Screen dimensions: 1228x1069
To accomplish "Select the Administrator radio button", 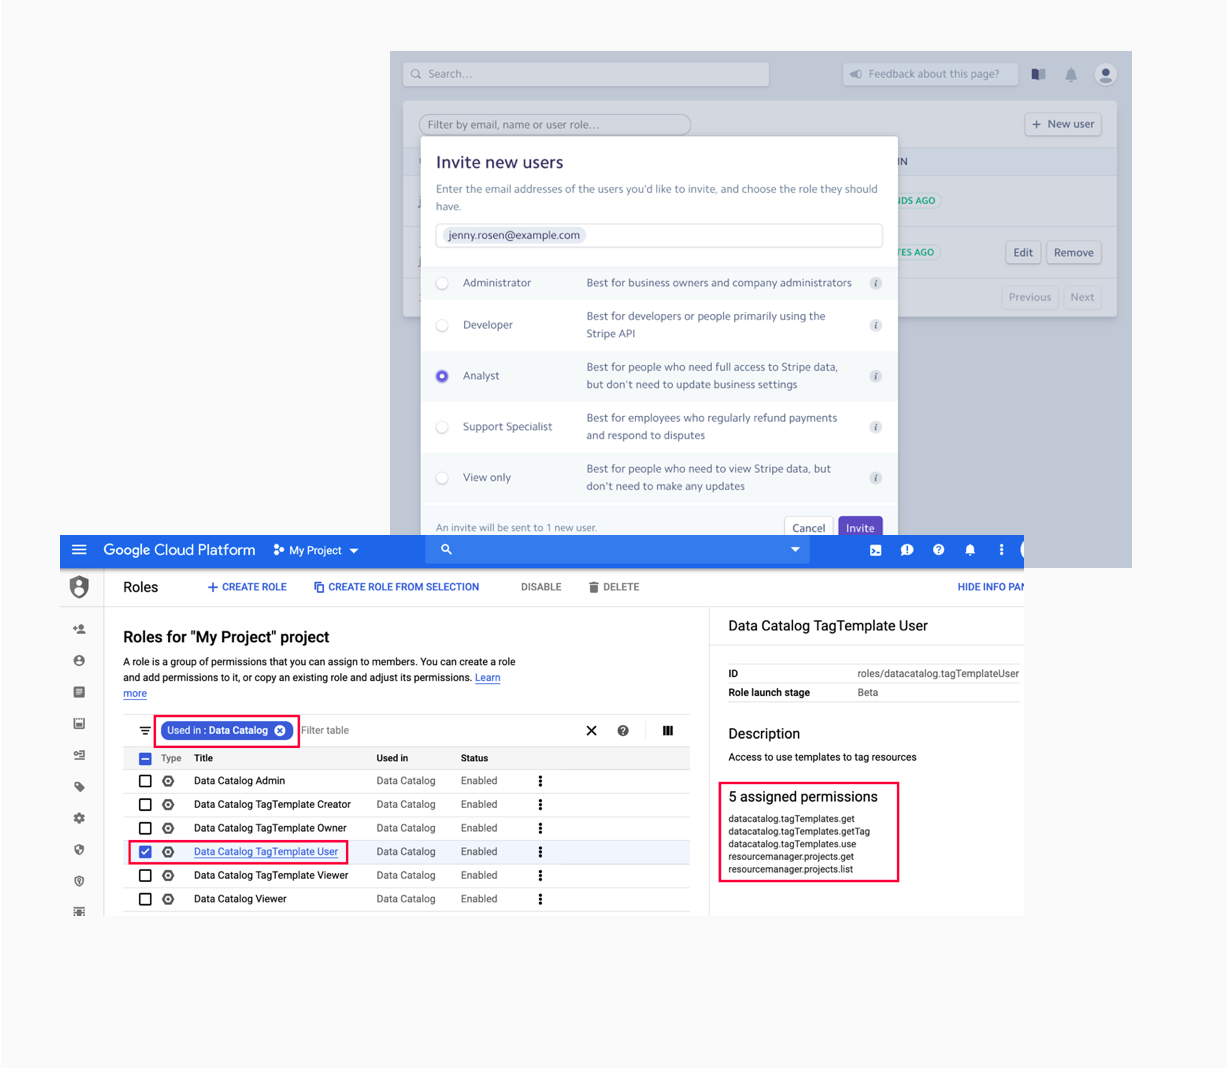I will (442, 283).
